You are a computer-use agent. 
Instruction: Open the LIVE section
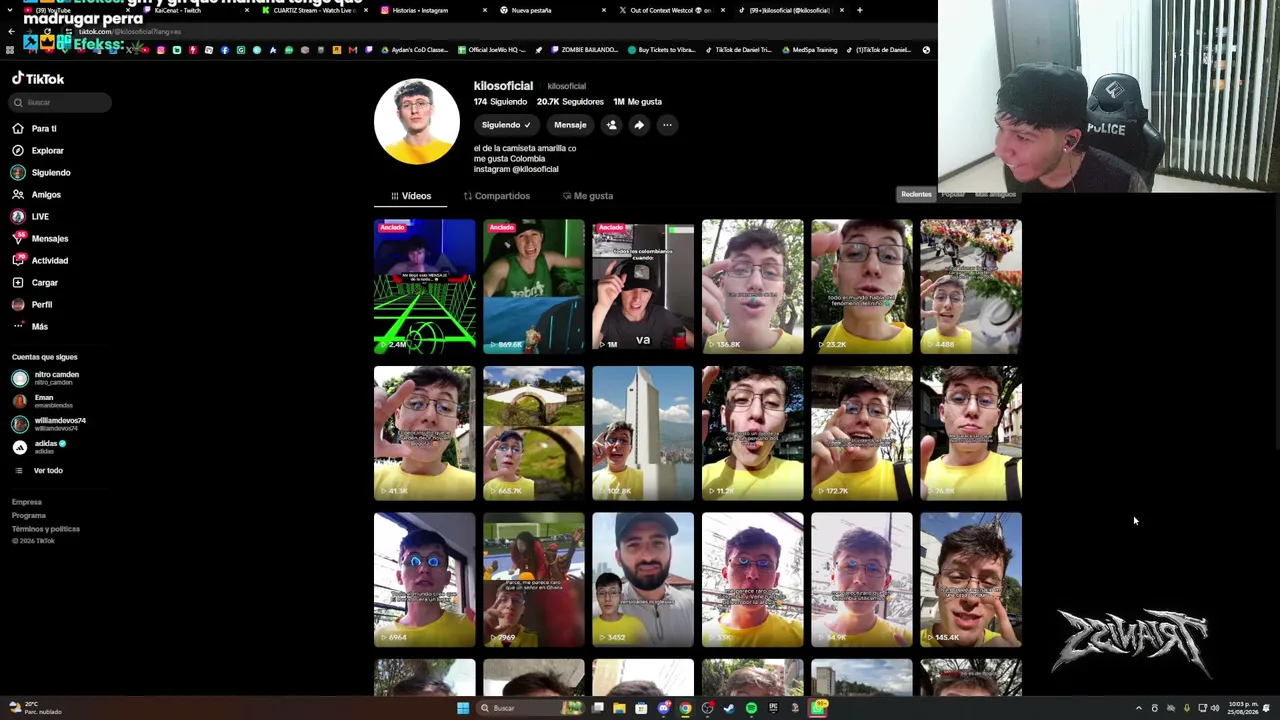[30, 217]
